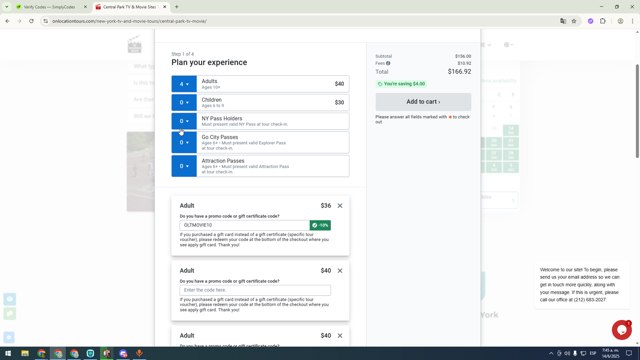Open the Attraction Passes quantity dropdown
Image resolution: width=640 pixels, height=360 pixels.
[x=184, y=166]
